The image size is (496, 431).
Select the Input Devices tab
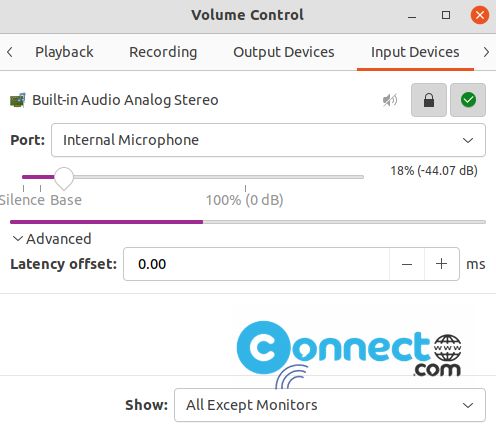(x=415, y=52)
